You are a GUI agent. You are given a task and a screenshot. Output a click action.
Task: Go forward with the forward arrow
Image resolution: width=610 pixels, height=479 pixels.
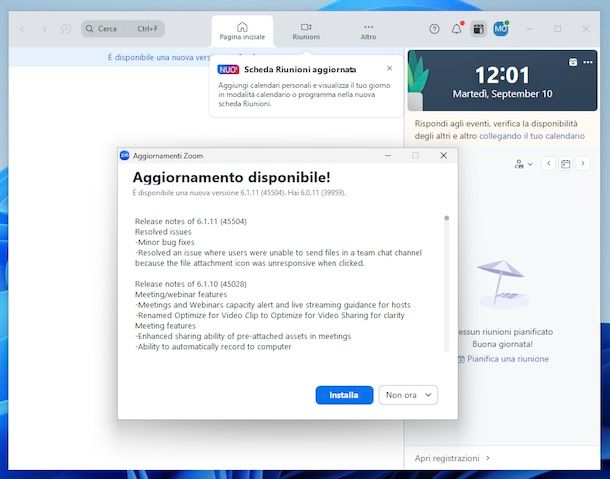click(44, 29)
